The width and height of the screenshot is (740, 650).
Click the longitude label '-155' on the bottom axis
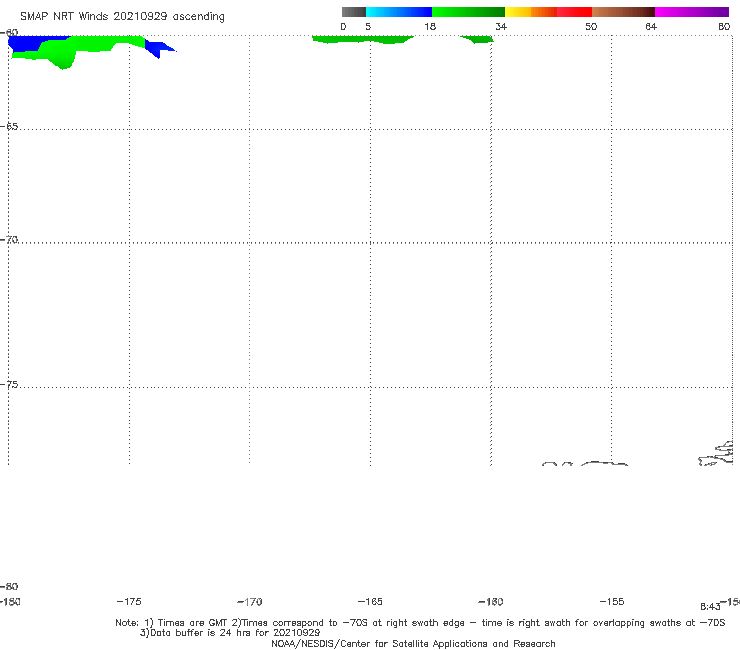[x=612, y=601]
